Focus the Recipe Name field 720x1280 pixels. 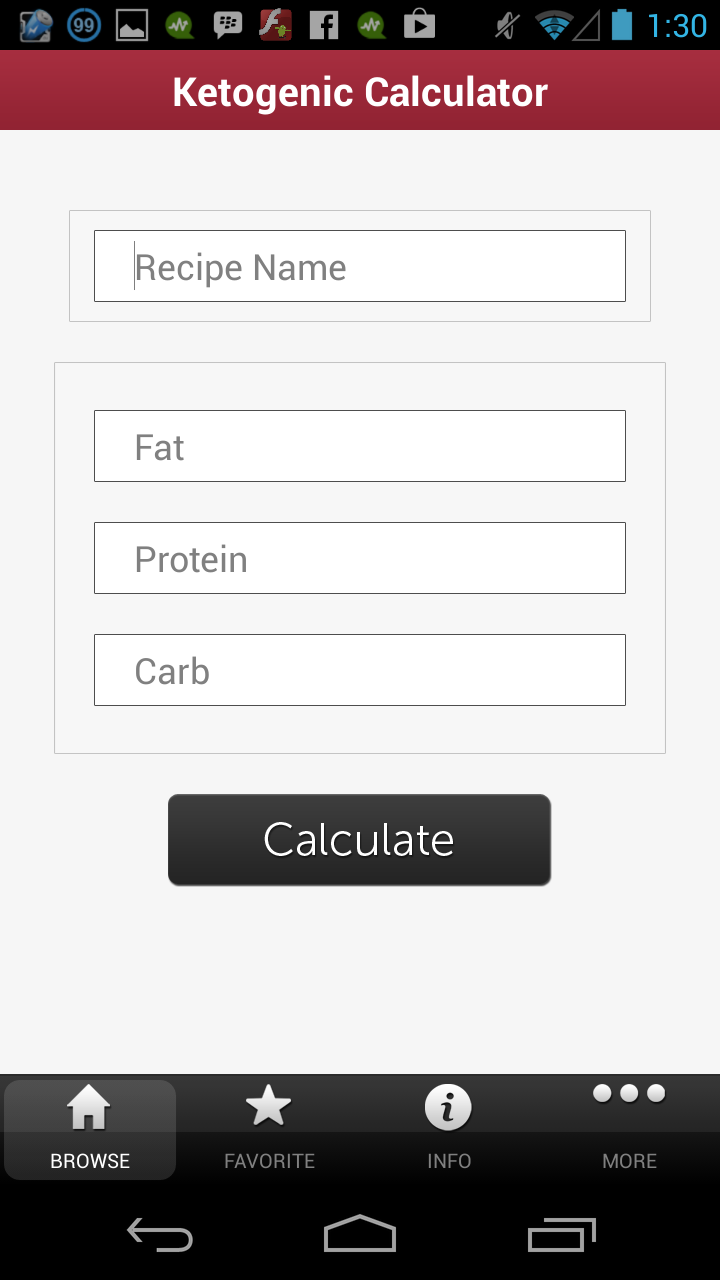point(360,266)
